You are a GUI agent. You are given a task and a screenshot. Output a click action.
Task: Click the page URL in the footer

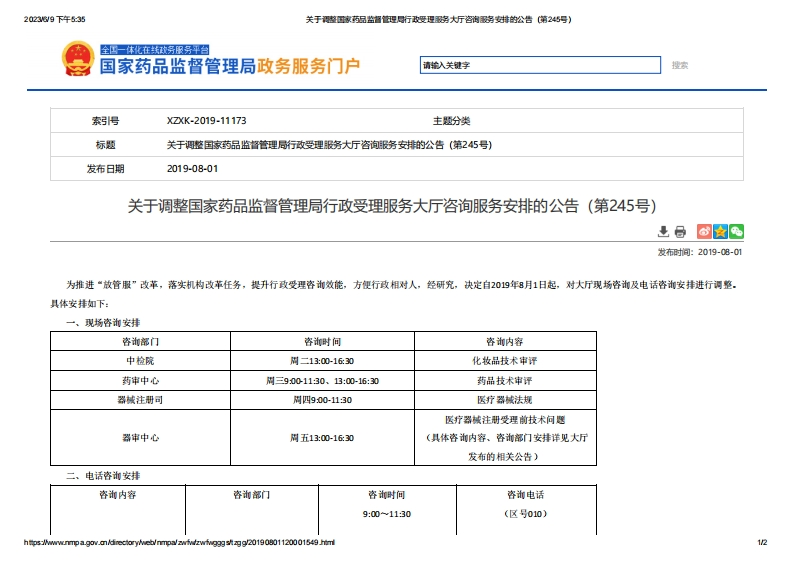click(180, 543)
